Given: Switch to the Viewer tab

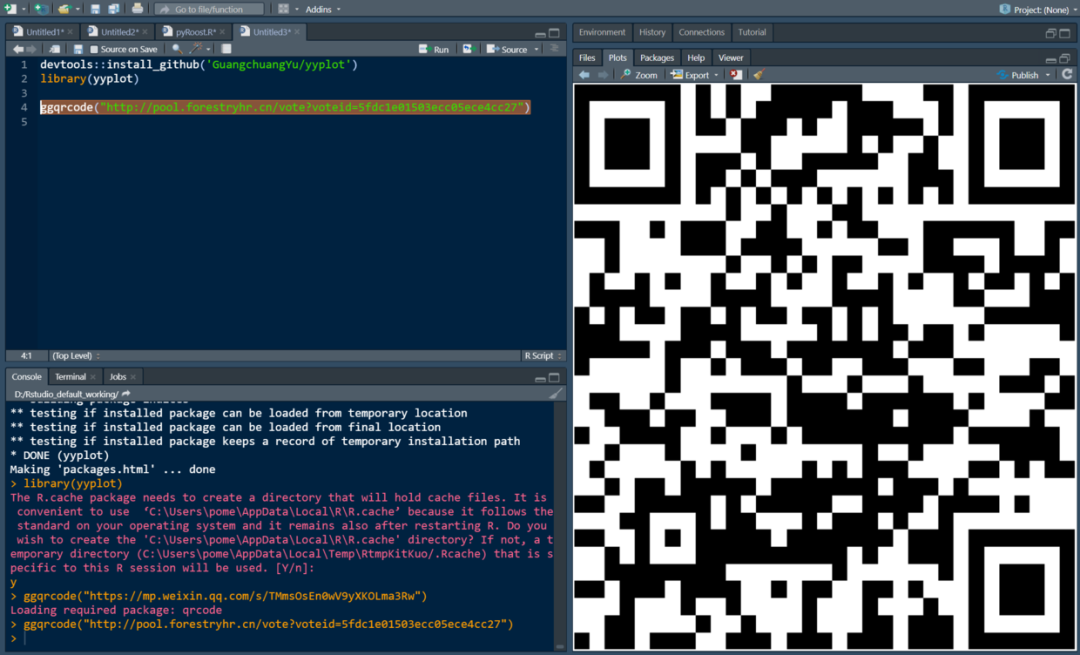Looking at the screenshot, I should coord(730,58).
